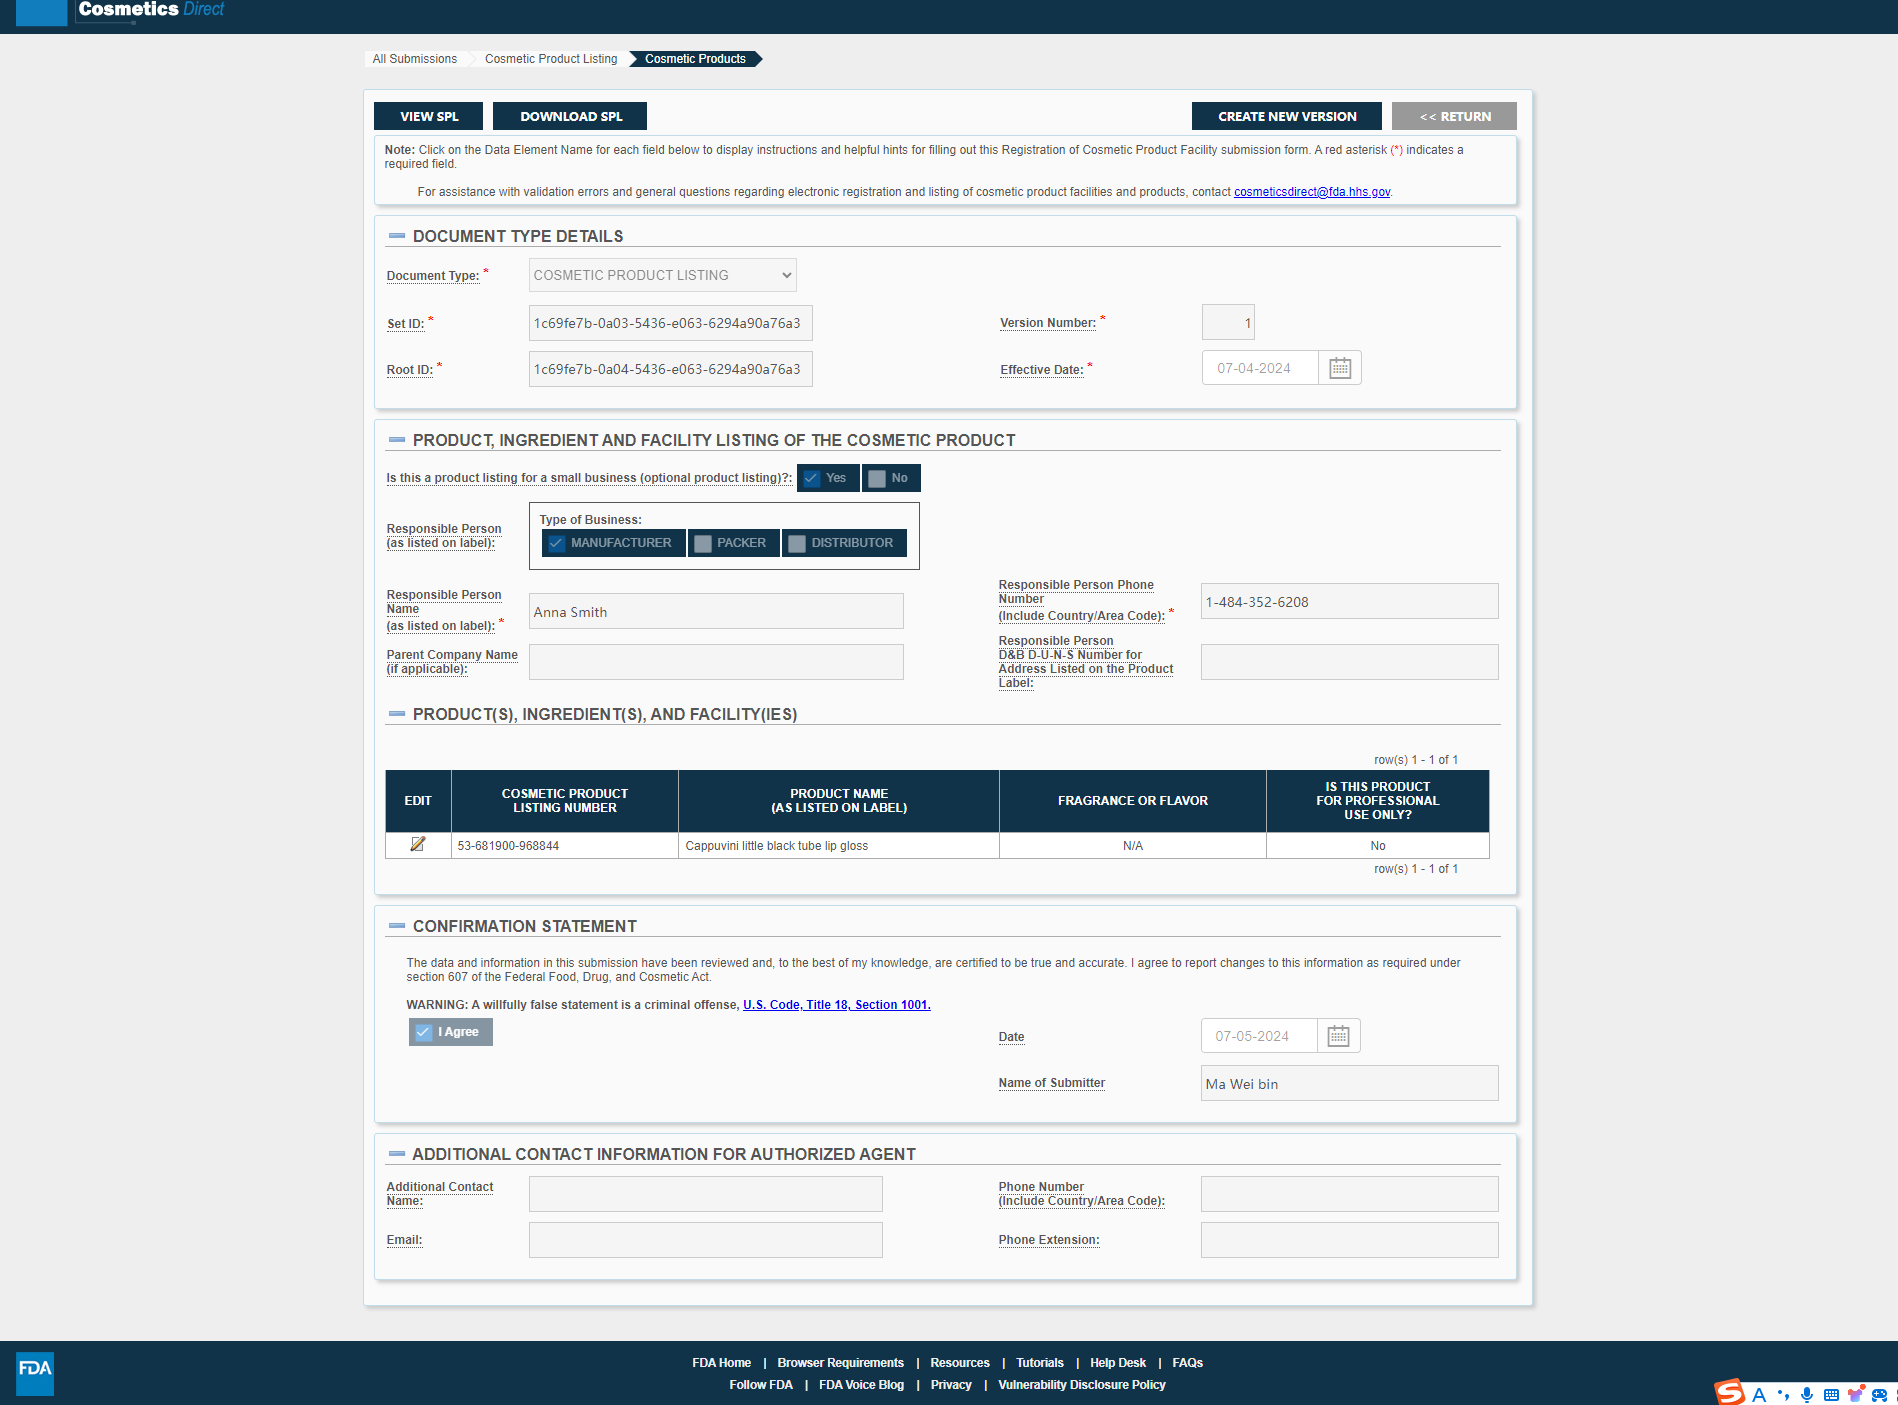
Task: Toggle the I Agree checkbox
Action: (x=424, y=1033)
